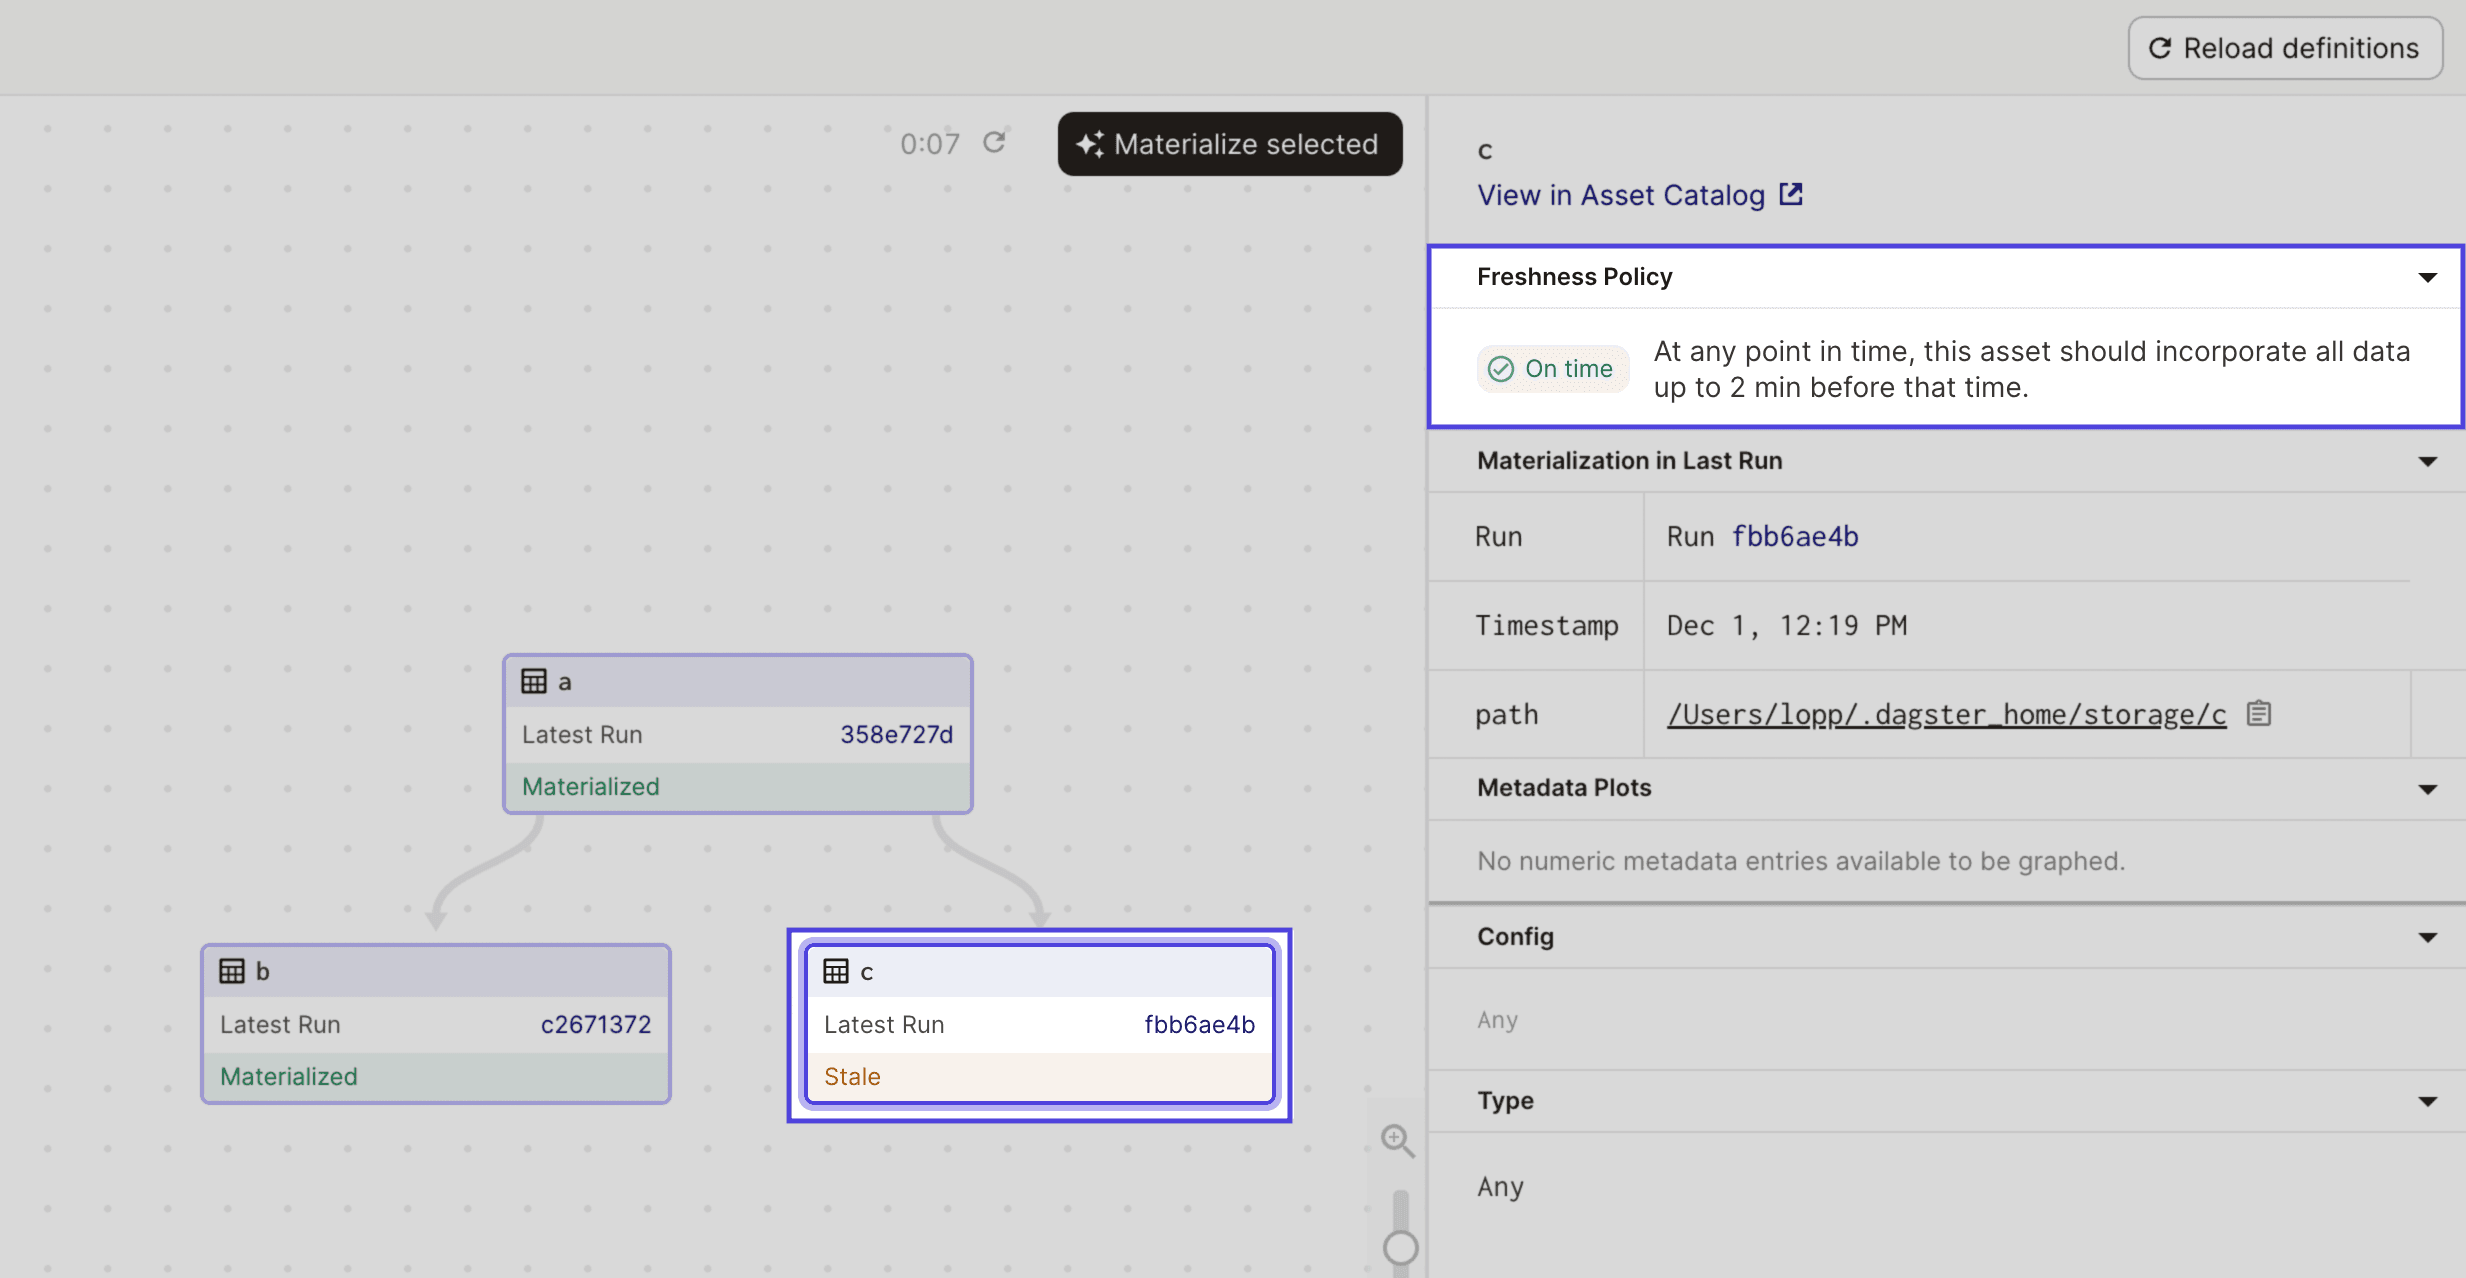
Task: Collapse the Metadata Plots section
Action: pyautogui.click(x=2427, y=789)
